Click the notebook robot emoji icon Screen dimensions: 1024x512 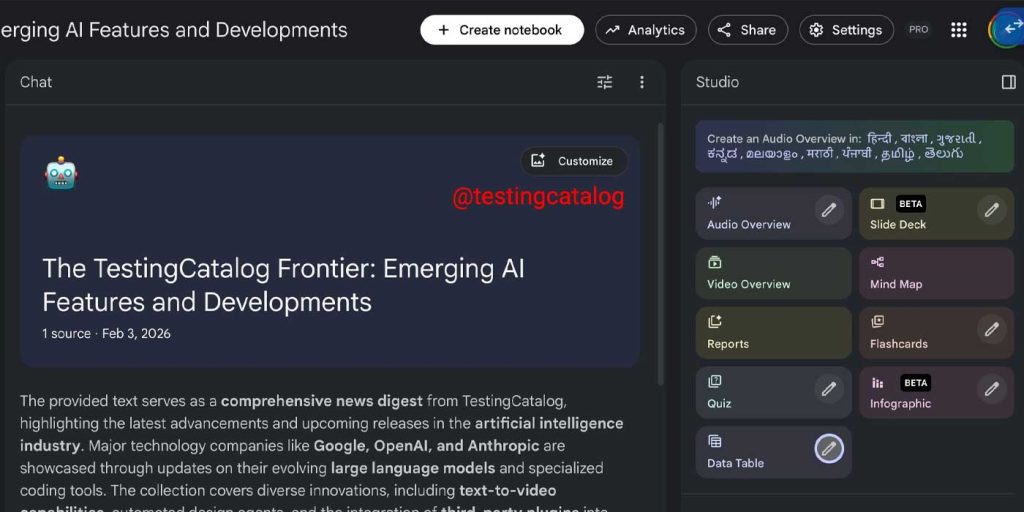coord(61,174)
